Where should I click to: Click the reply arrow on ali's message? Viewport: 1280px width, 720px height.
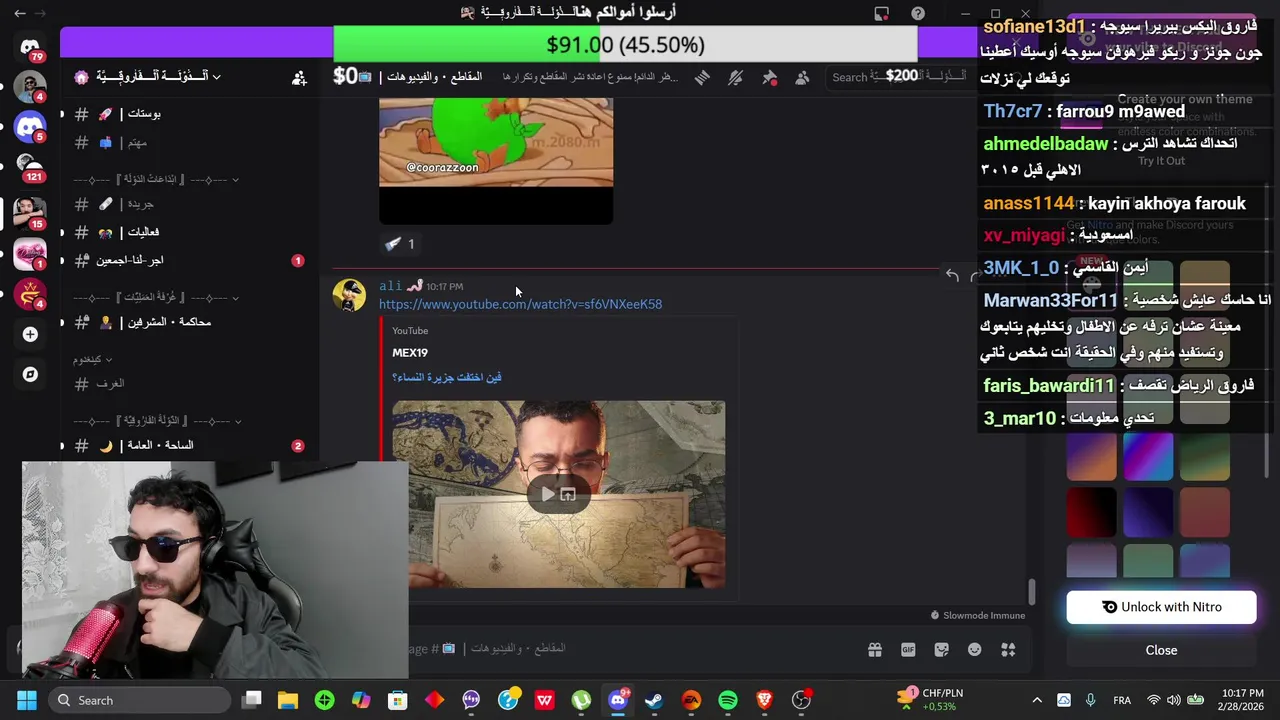click(x=952, y=276)
